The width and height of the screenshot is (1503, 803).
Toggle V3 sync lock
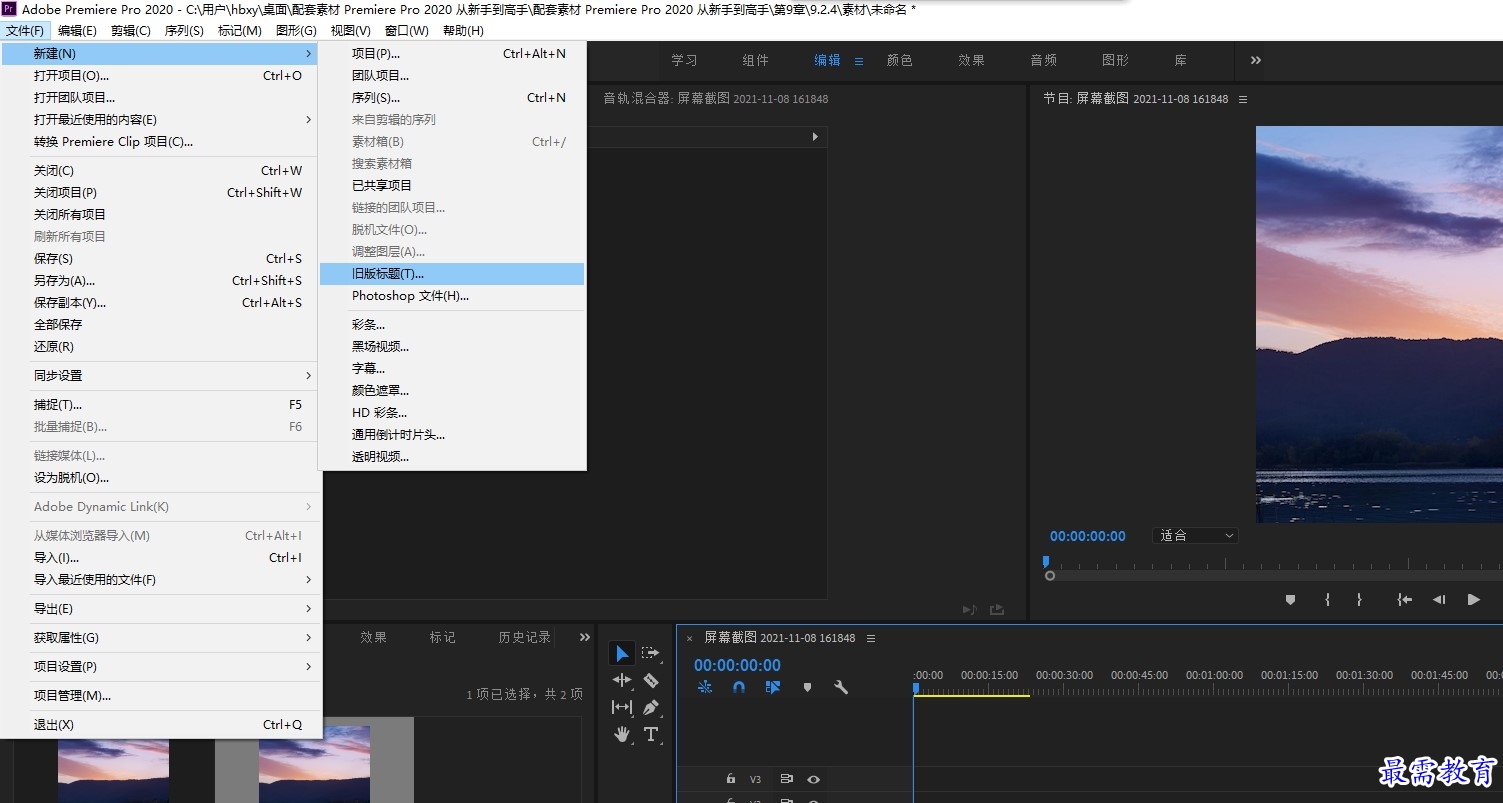point(787,779)
